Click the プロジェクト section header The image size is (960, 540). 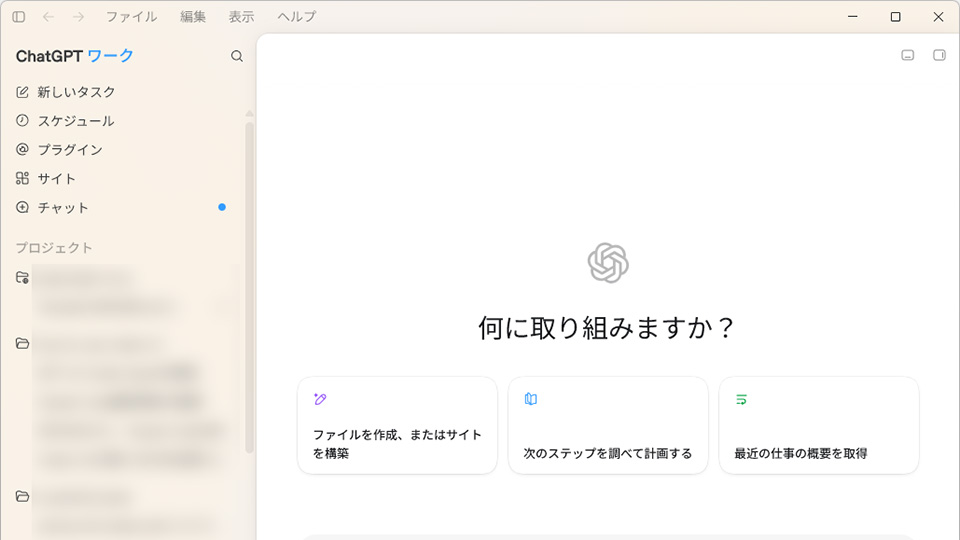point(54,248)
